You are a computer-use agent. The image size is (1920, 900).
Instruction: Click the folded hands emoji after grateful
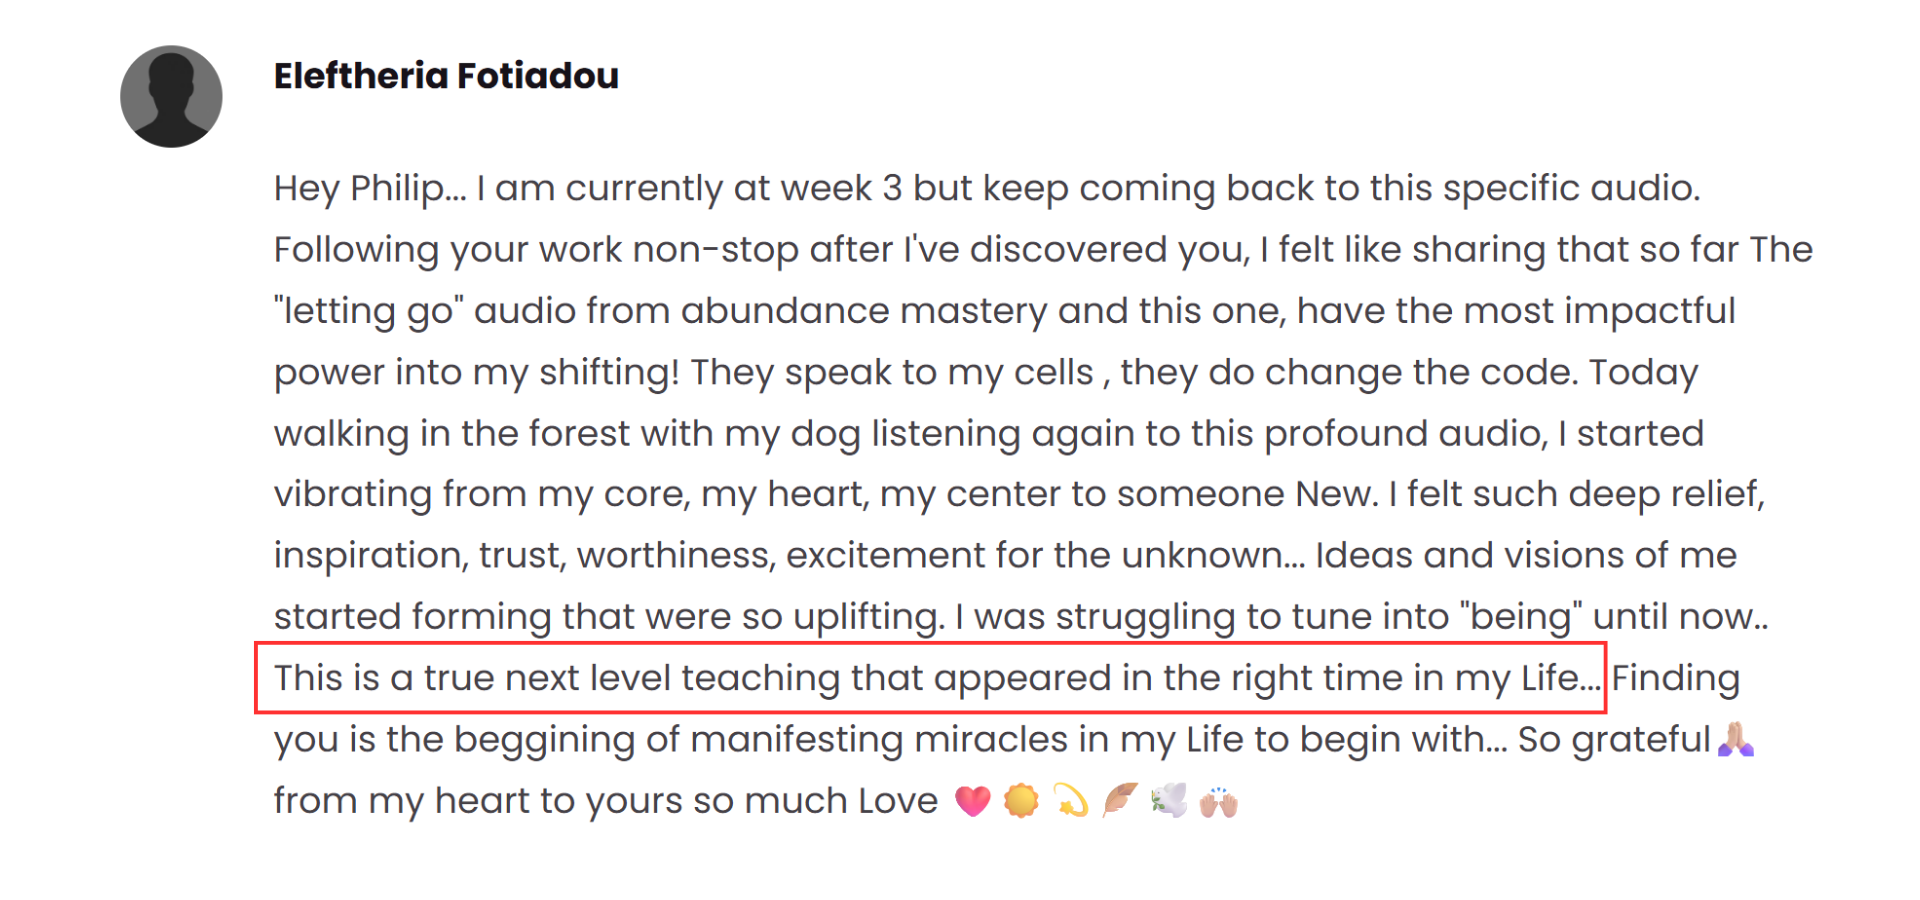pos(1736,740)
